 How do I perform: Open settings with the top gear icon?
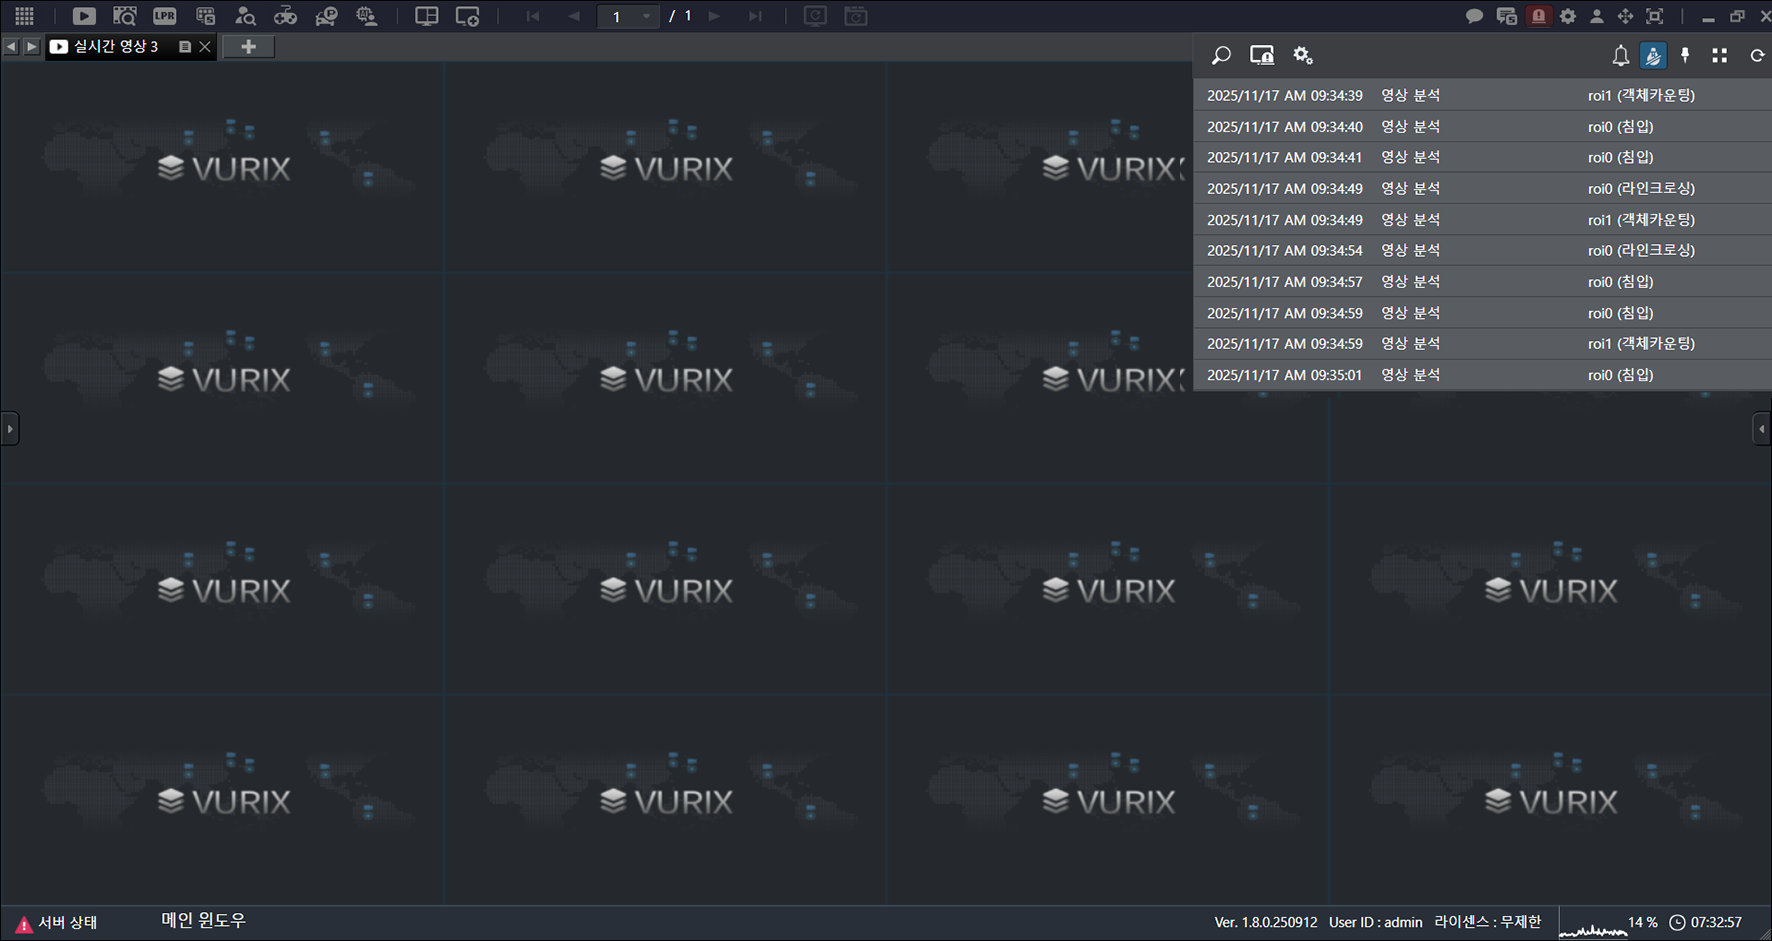1568,16
